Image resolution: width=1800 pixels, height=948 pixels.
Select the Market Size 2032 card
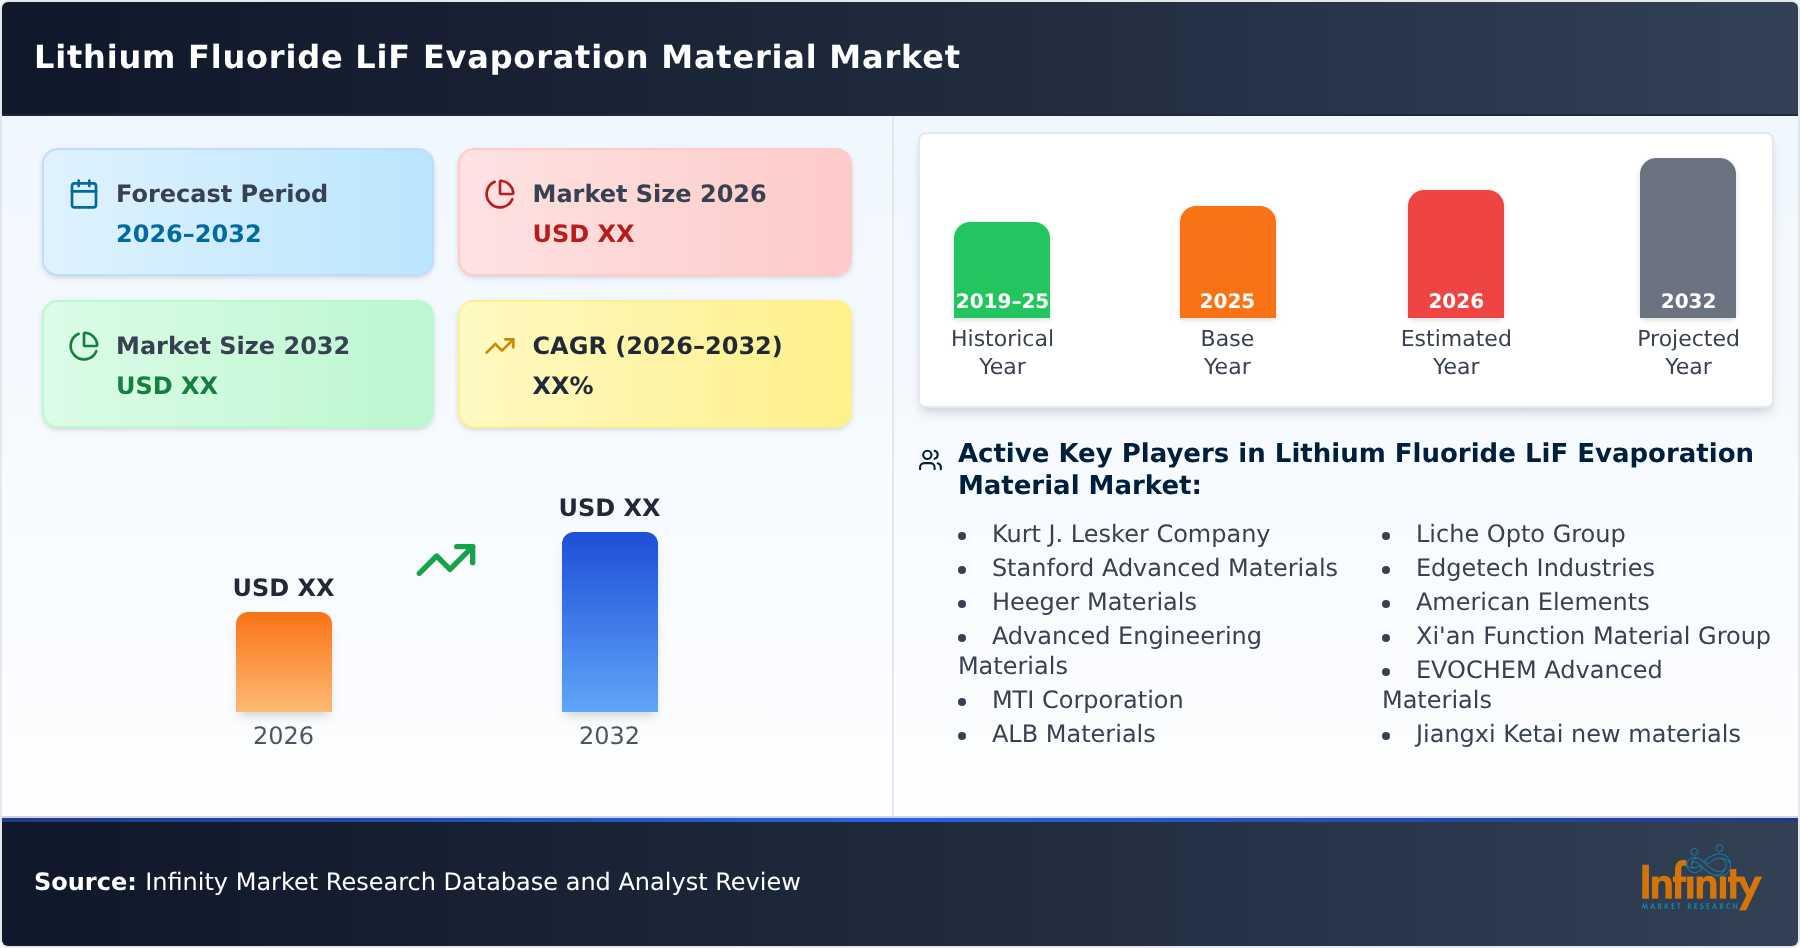tap(238, 364)
